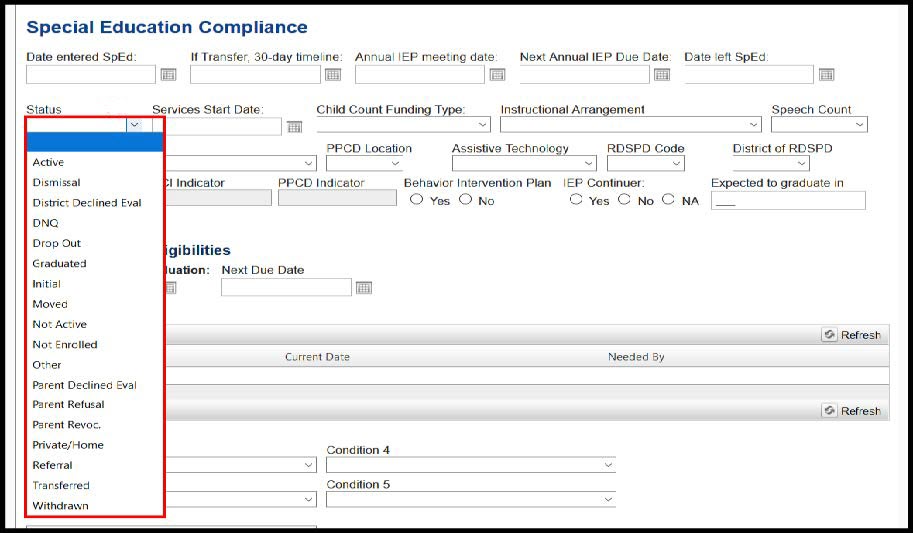913x533 pixels.
Task: Open calendar for Next Annual IEP Due Date
Action: point(661,75)
